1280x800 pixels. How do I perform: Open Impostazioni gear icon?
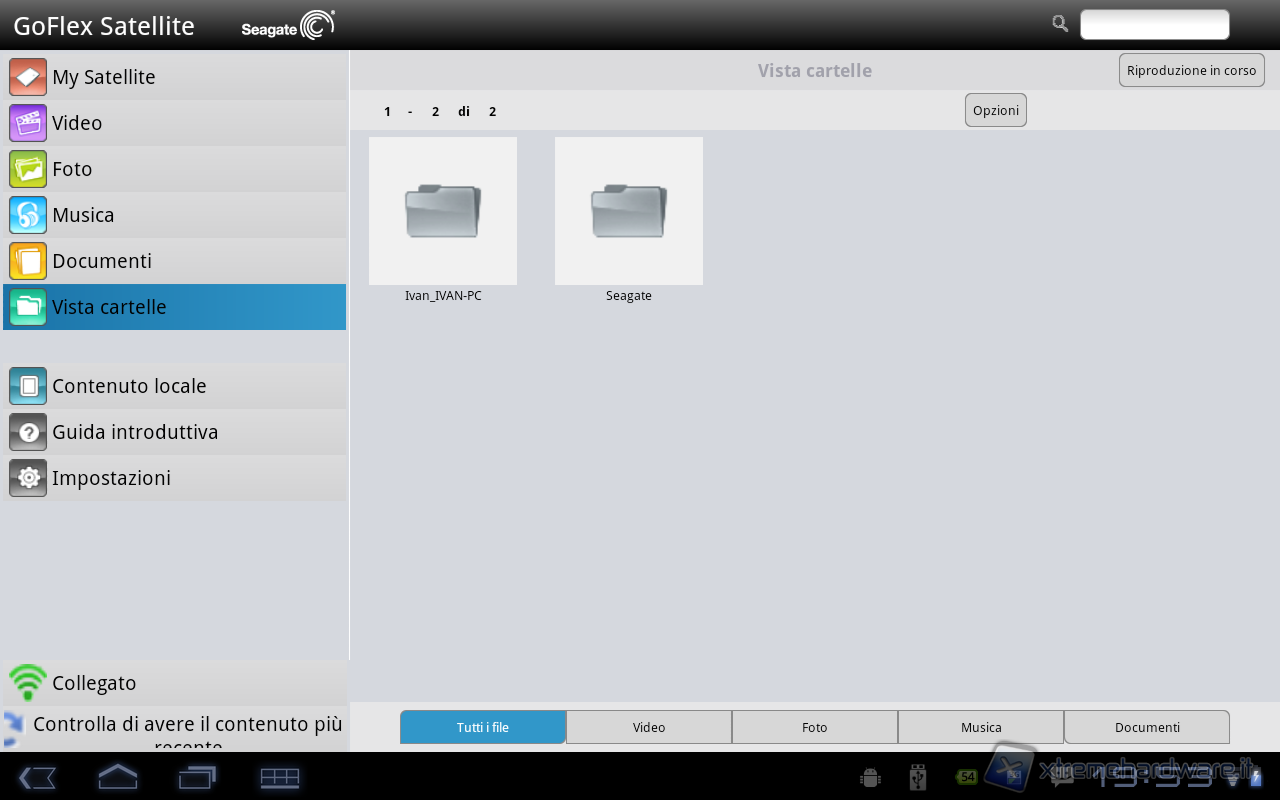coord(28,478)
